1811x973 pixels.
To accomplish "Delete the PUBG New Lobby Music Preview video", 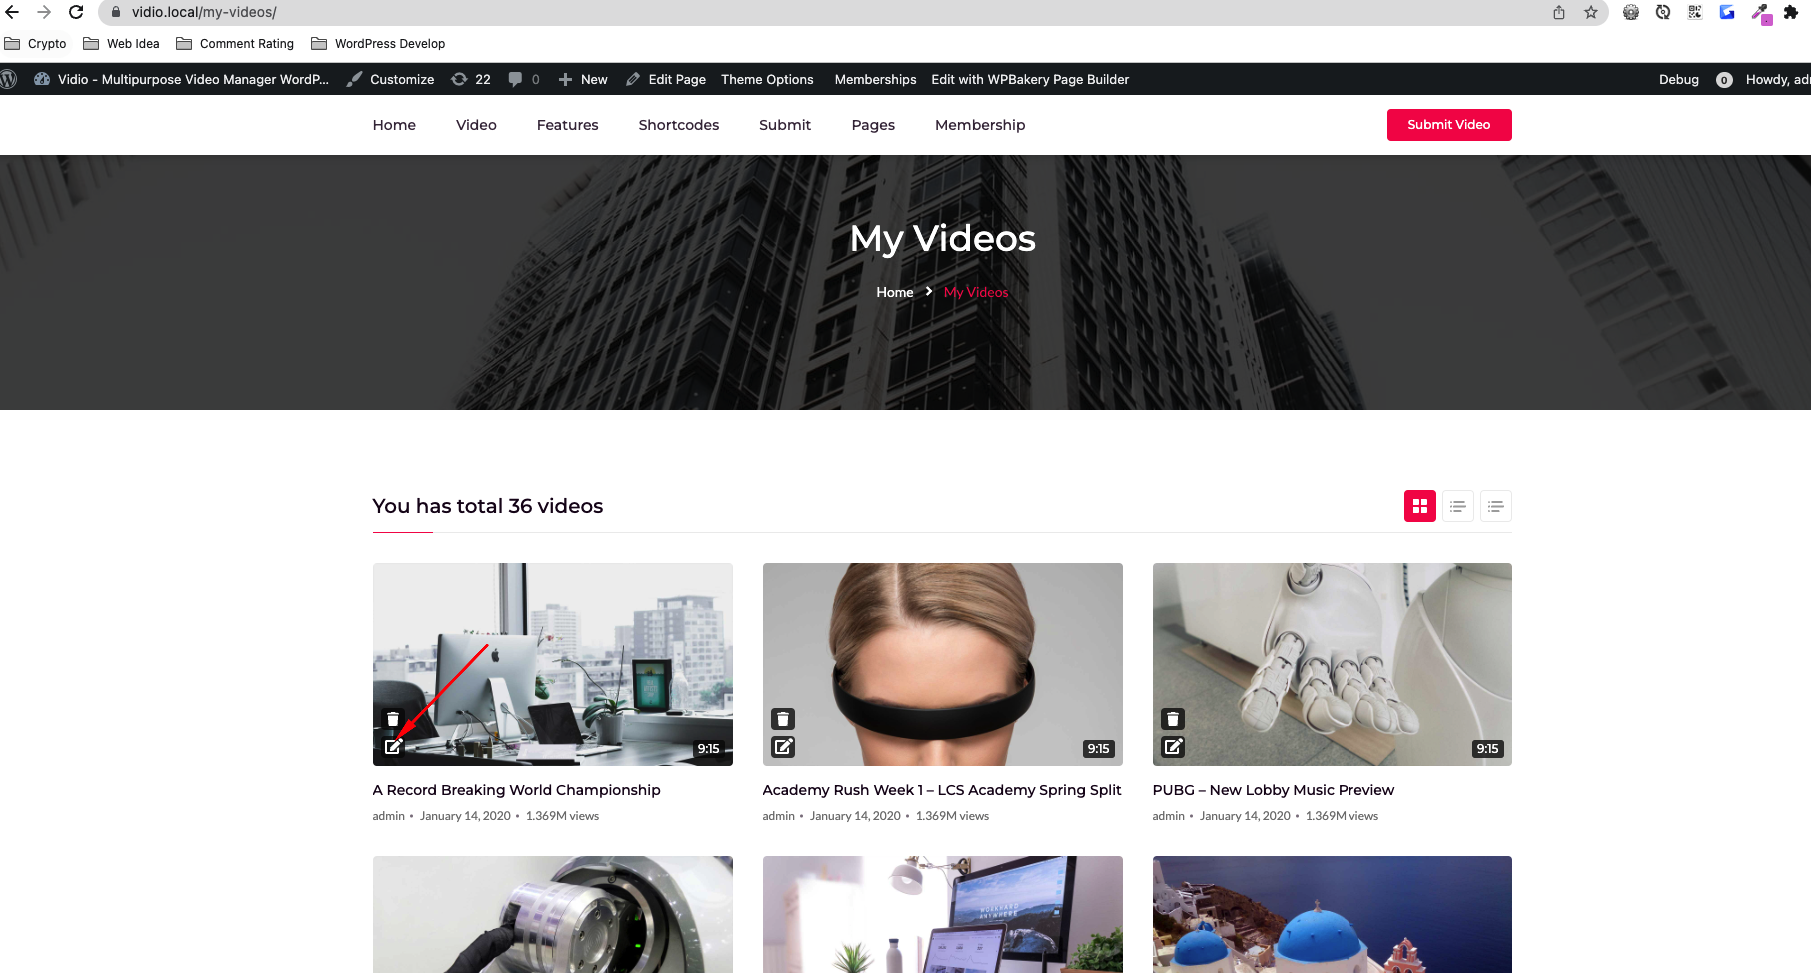I will point(1173,719).
